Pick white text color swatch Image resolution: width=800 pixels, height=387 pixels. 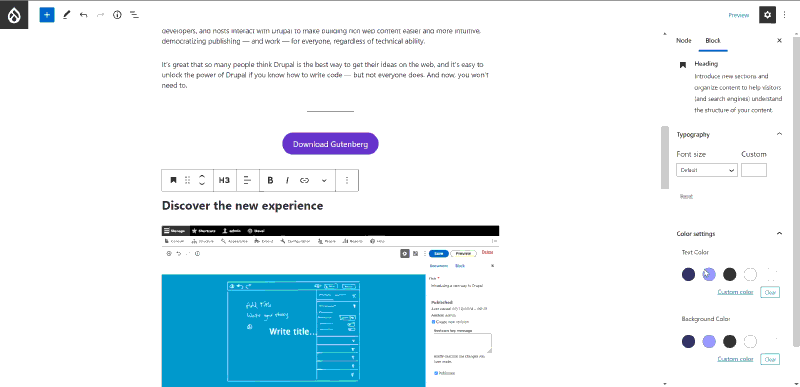pyautogui.click(x=750, y=274)
